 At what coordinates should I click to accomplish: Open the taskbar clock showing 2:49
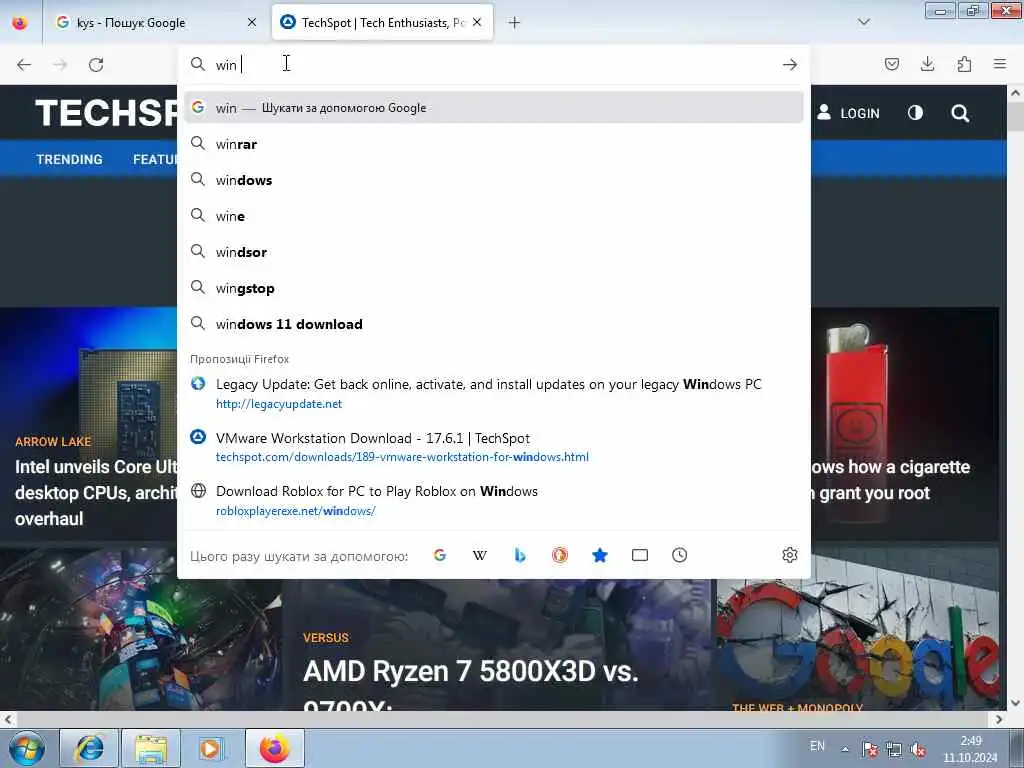(970, 749)
